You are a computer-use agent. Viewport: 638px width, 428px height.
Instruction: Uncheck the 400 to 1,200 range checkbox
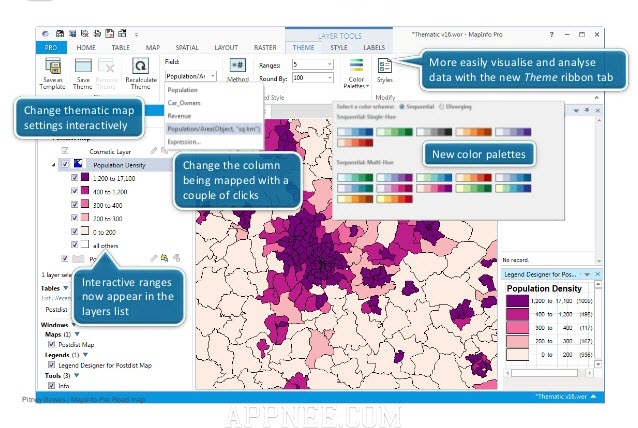click(x=74, y=191)
